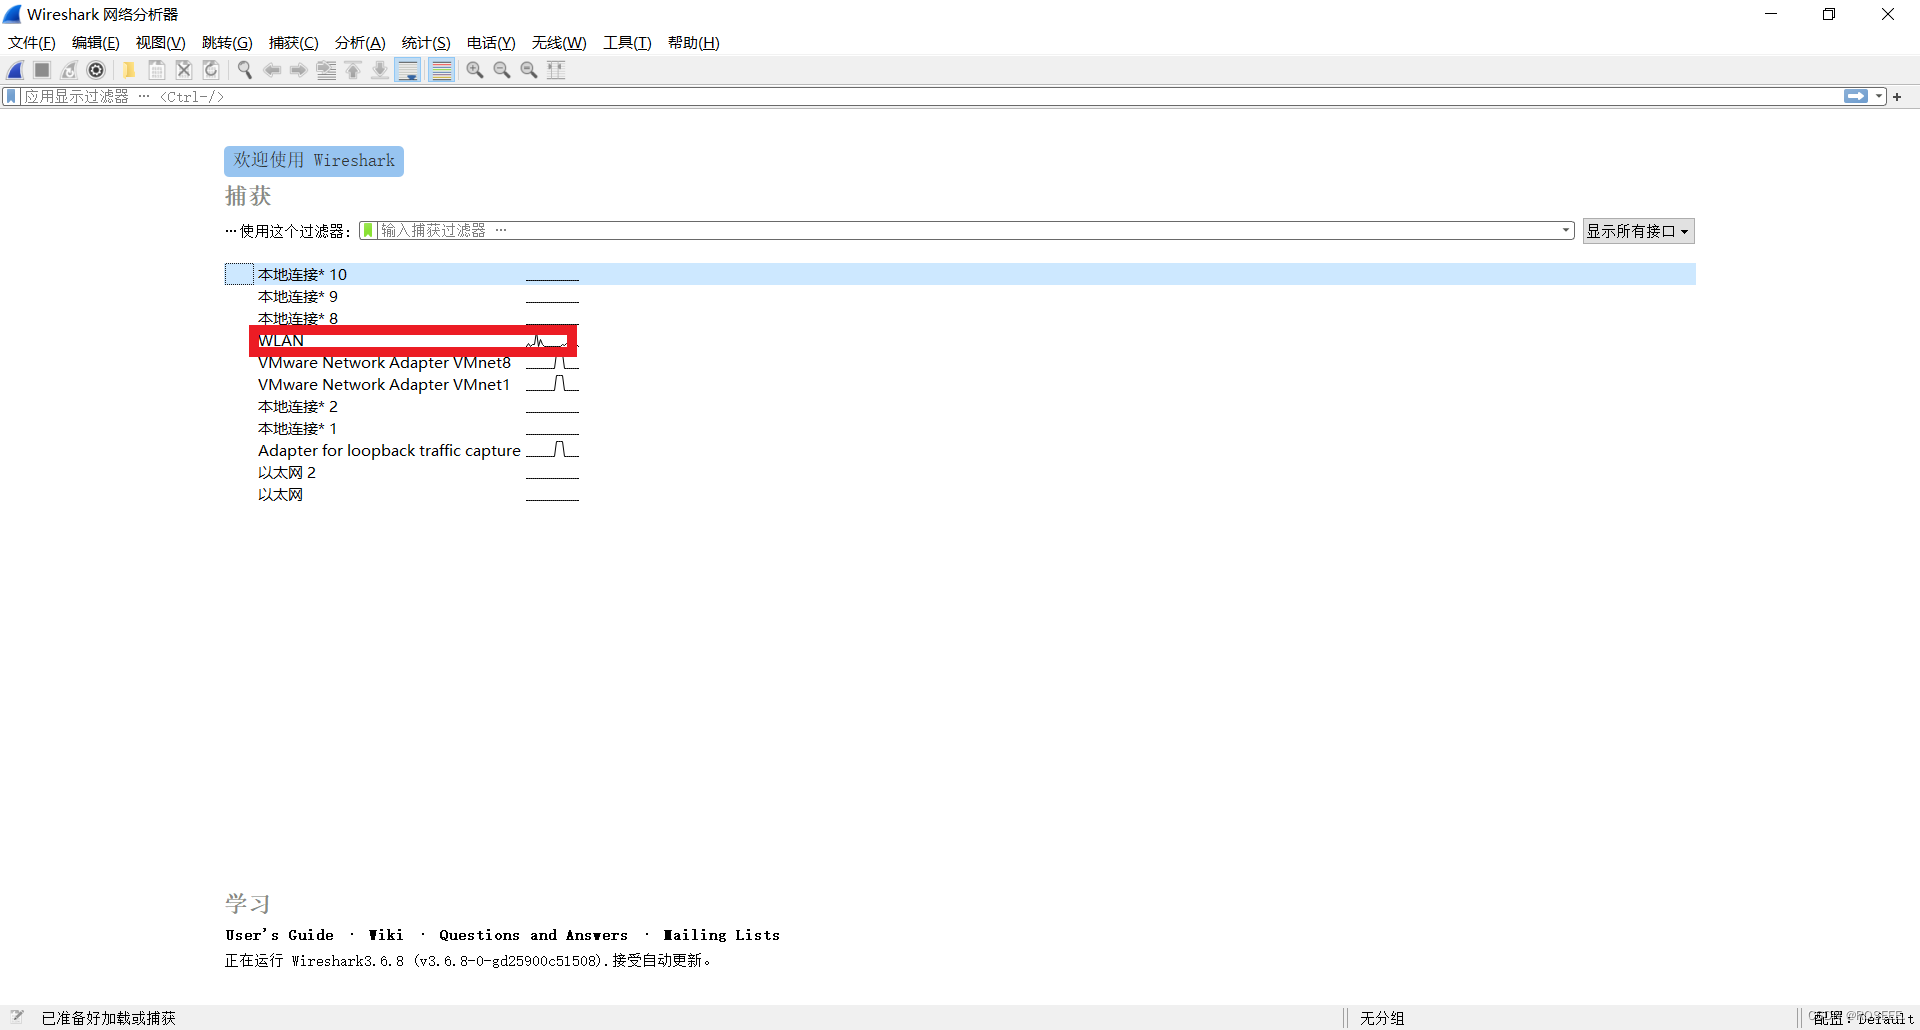Open the 显示所有接口 dropdown
The width and height of the screenshot is (1920, 1030).
(1638, 231)
